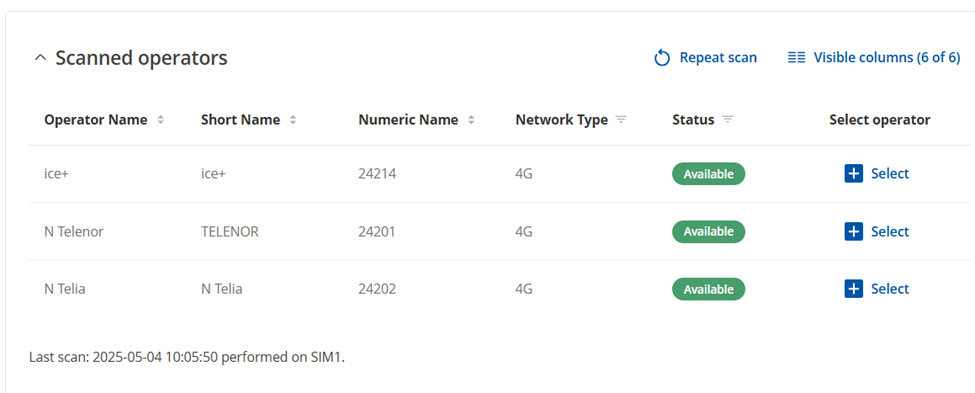This screenshot has height=393, width=975.
Task: Click the 4G cell in N Telenor row
Action: 524,232
